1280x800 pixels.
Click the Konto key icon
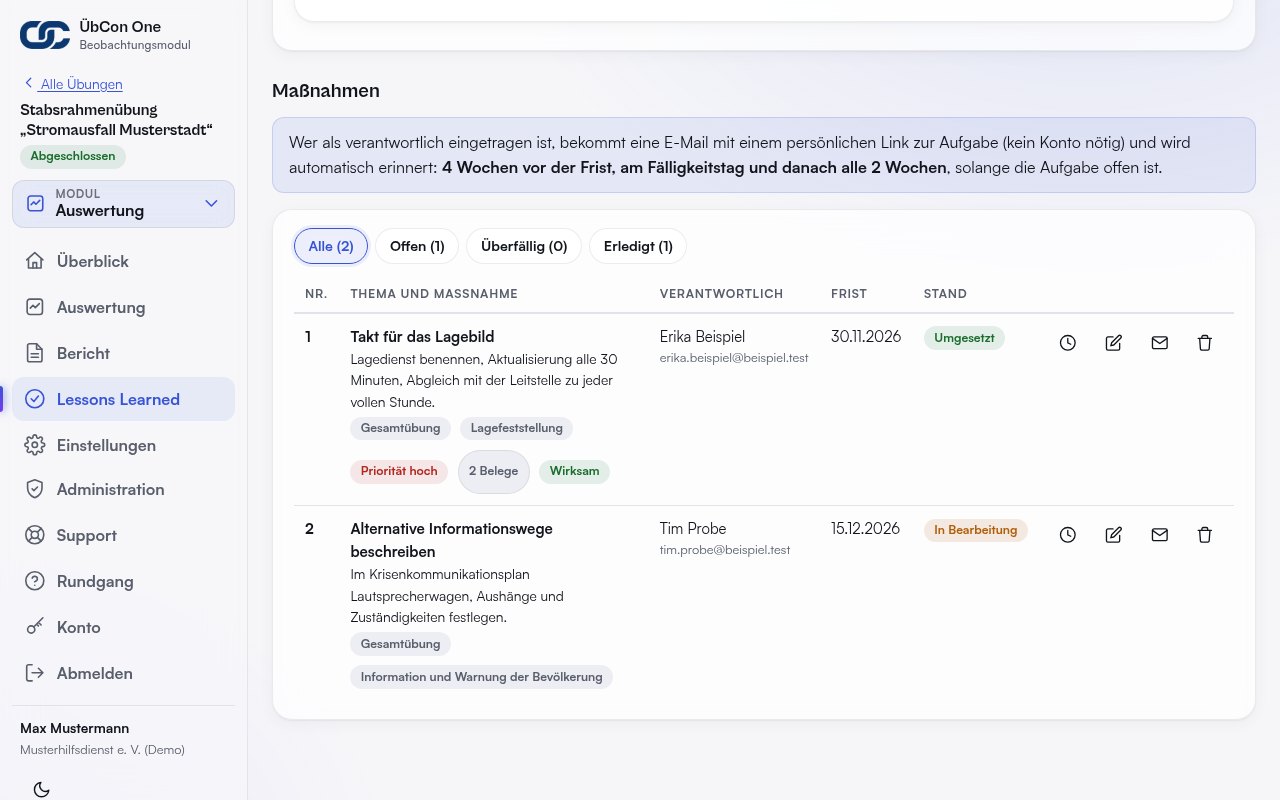click(35, 627)
